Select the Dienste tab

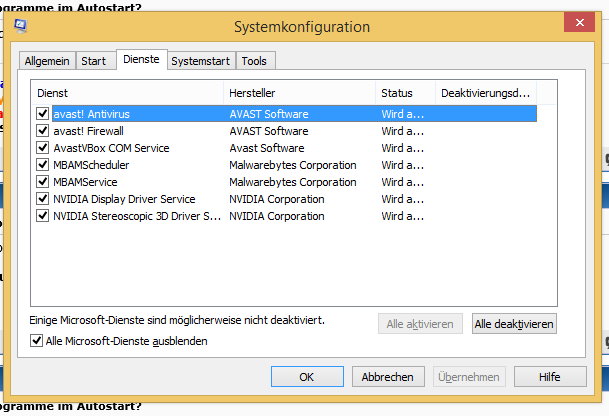(x=141, y=59)
